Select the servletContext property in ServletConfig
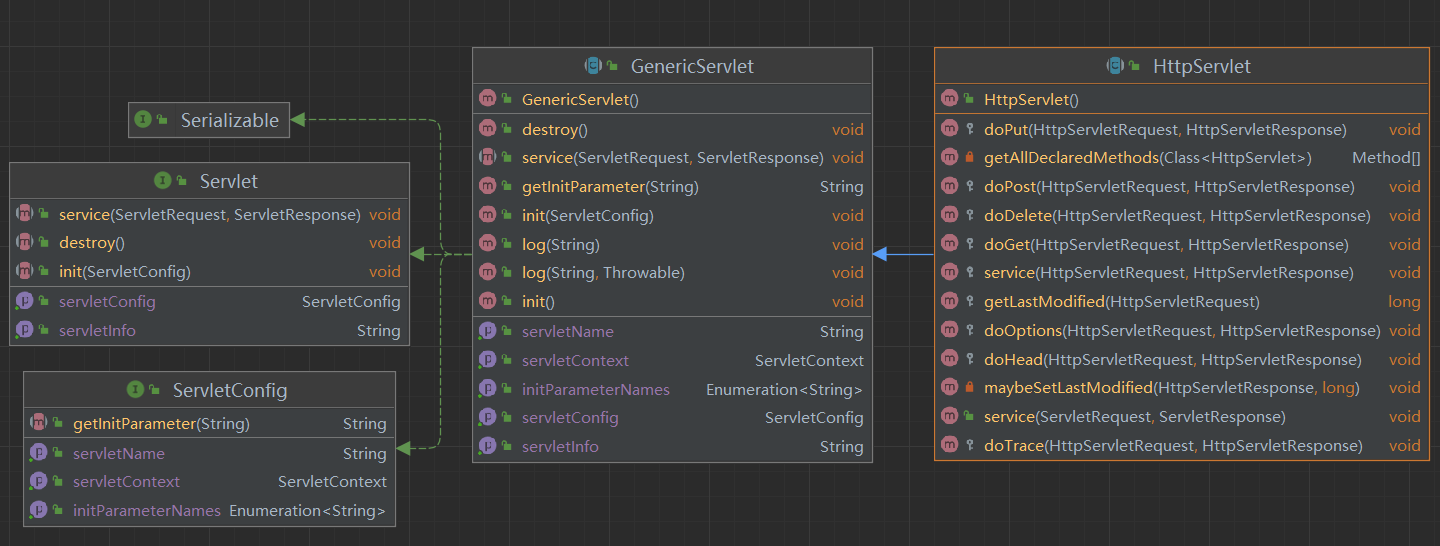This screenshot has height=546, width=1440. (126, 482)
